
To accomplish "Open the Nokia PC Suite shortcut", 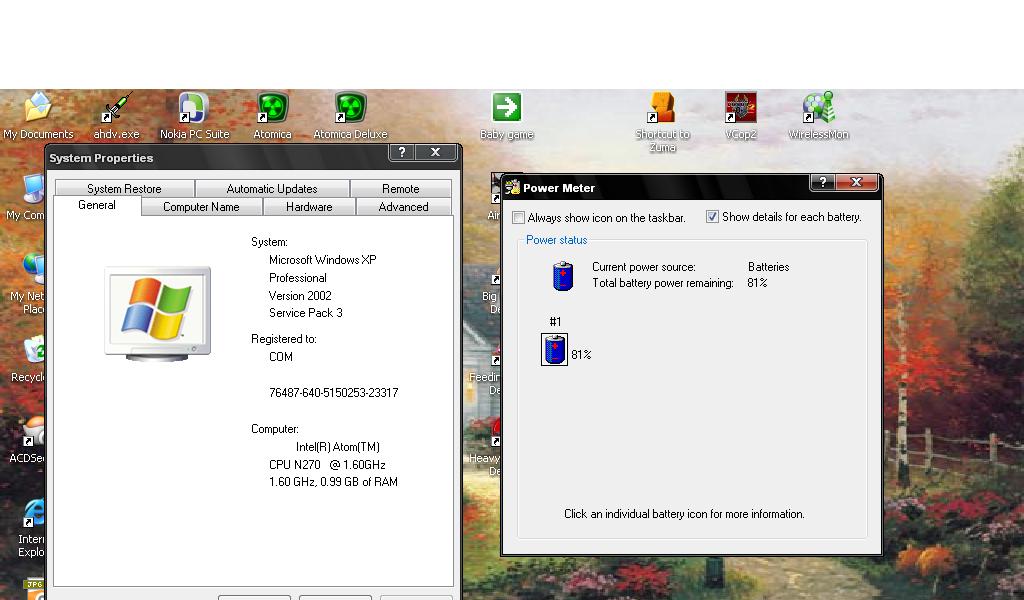I will (x=193, y=108).
